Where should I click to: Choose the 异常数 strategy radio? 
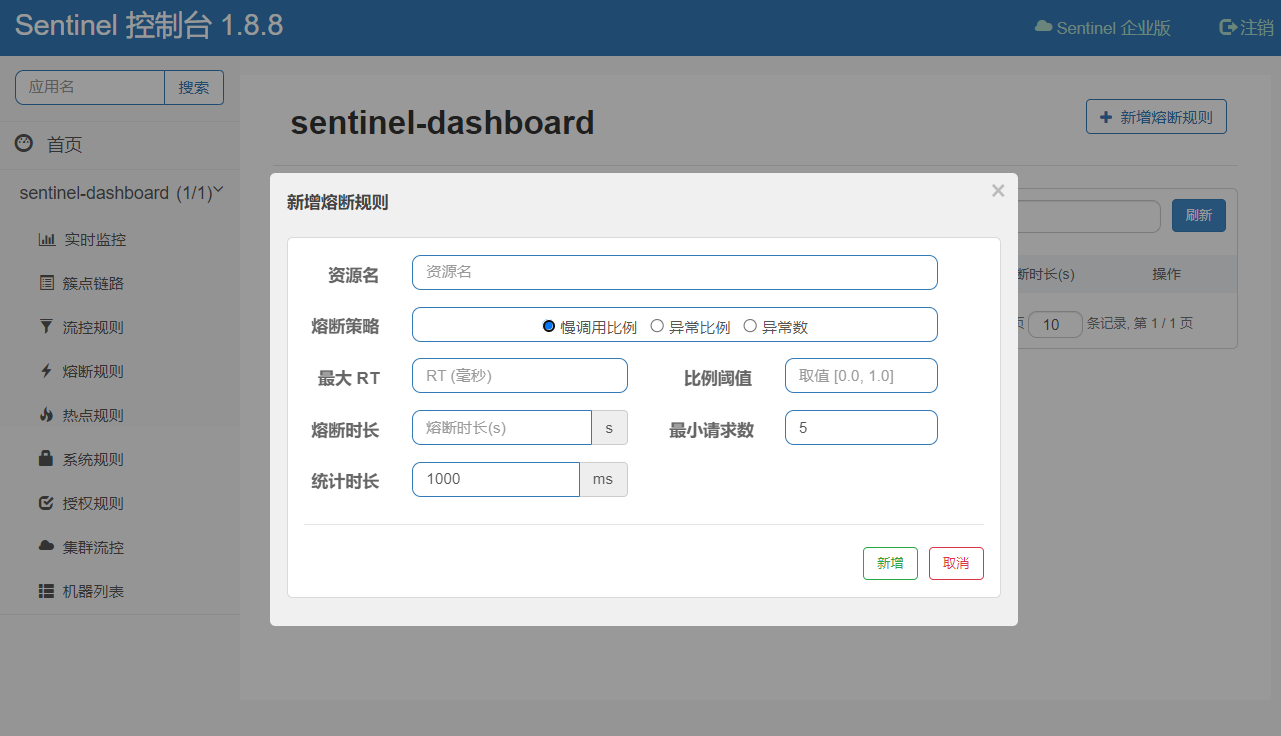[750, 326]
